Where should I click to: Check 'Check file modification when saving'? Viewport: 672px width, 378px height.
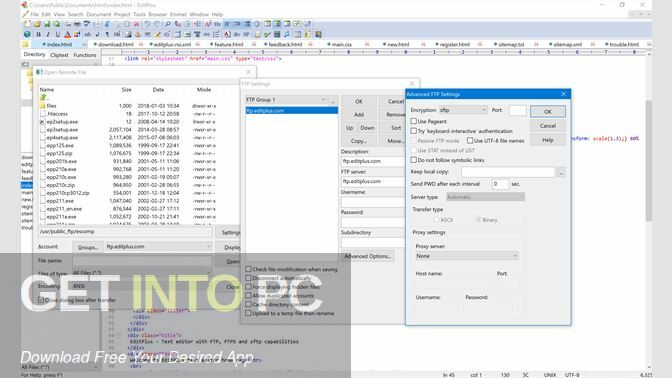[248, 269]
